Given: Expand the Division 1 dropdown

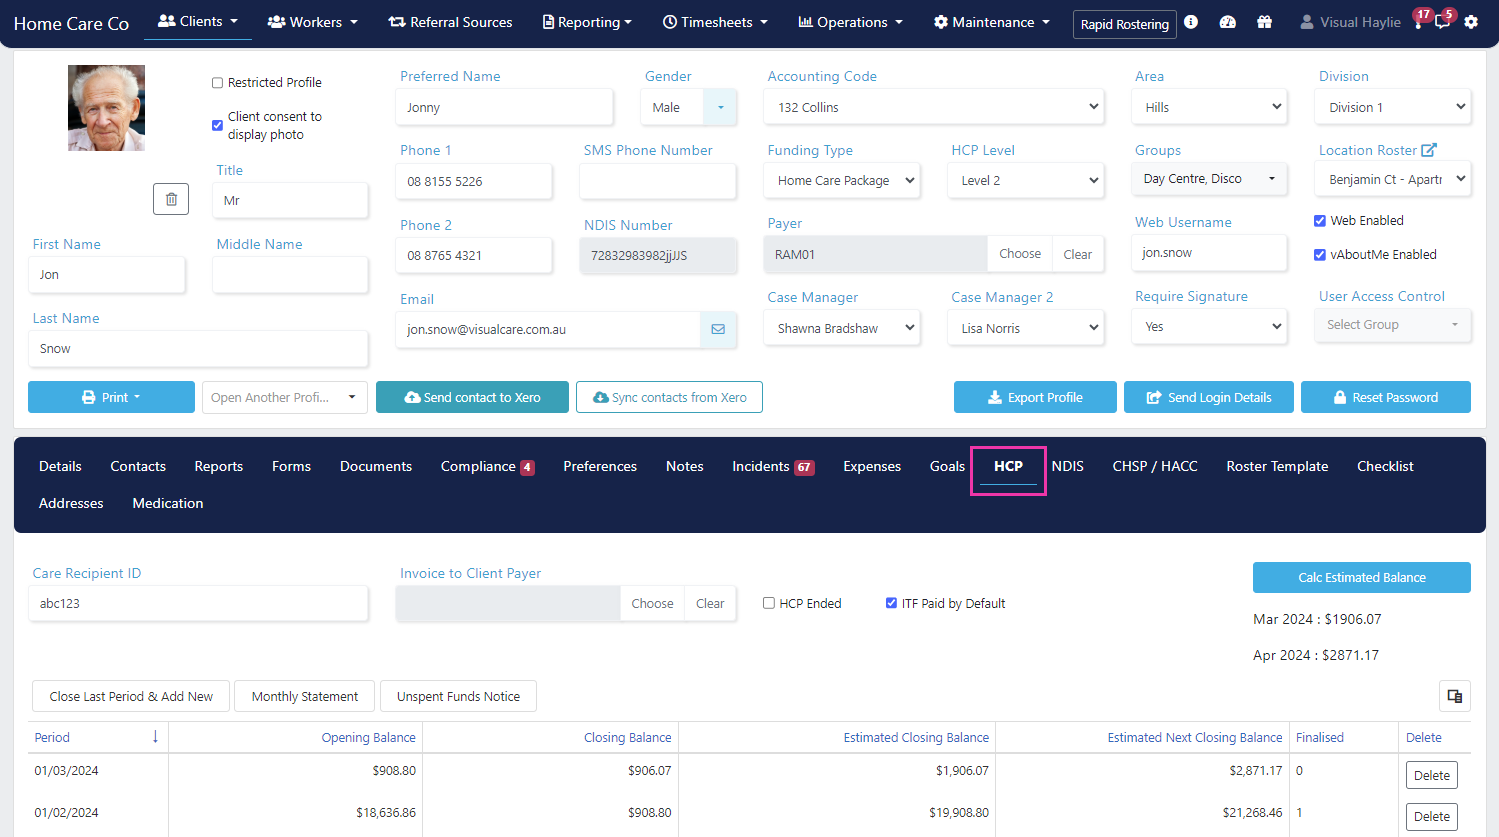Looking at the screenshot, I should click(1393, 107).
